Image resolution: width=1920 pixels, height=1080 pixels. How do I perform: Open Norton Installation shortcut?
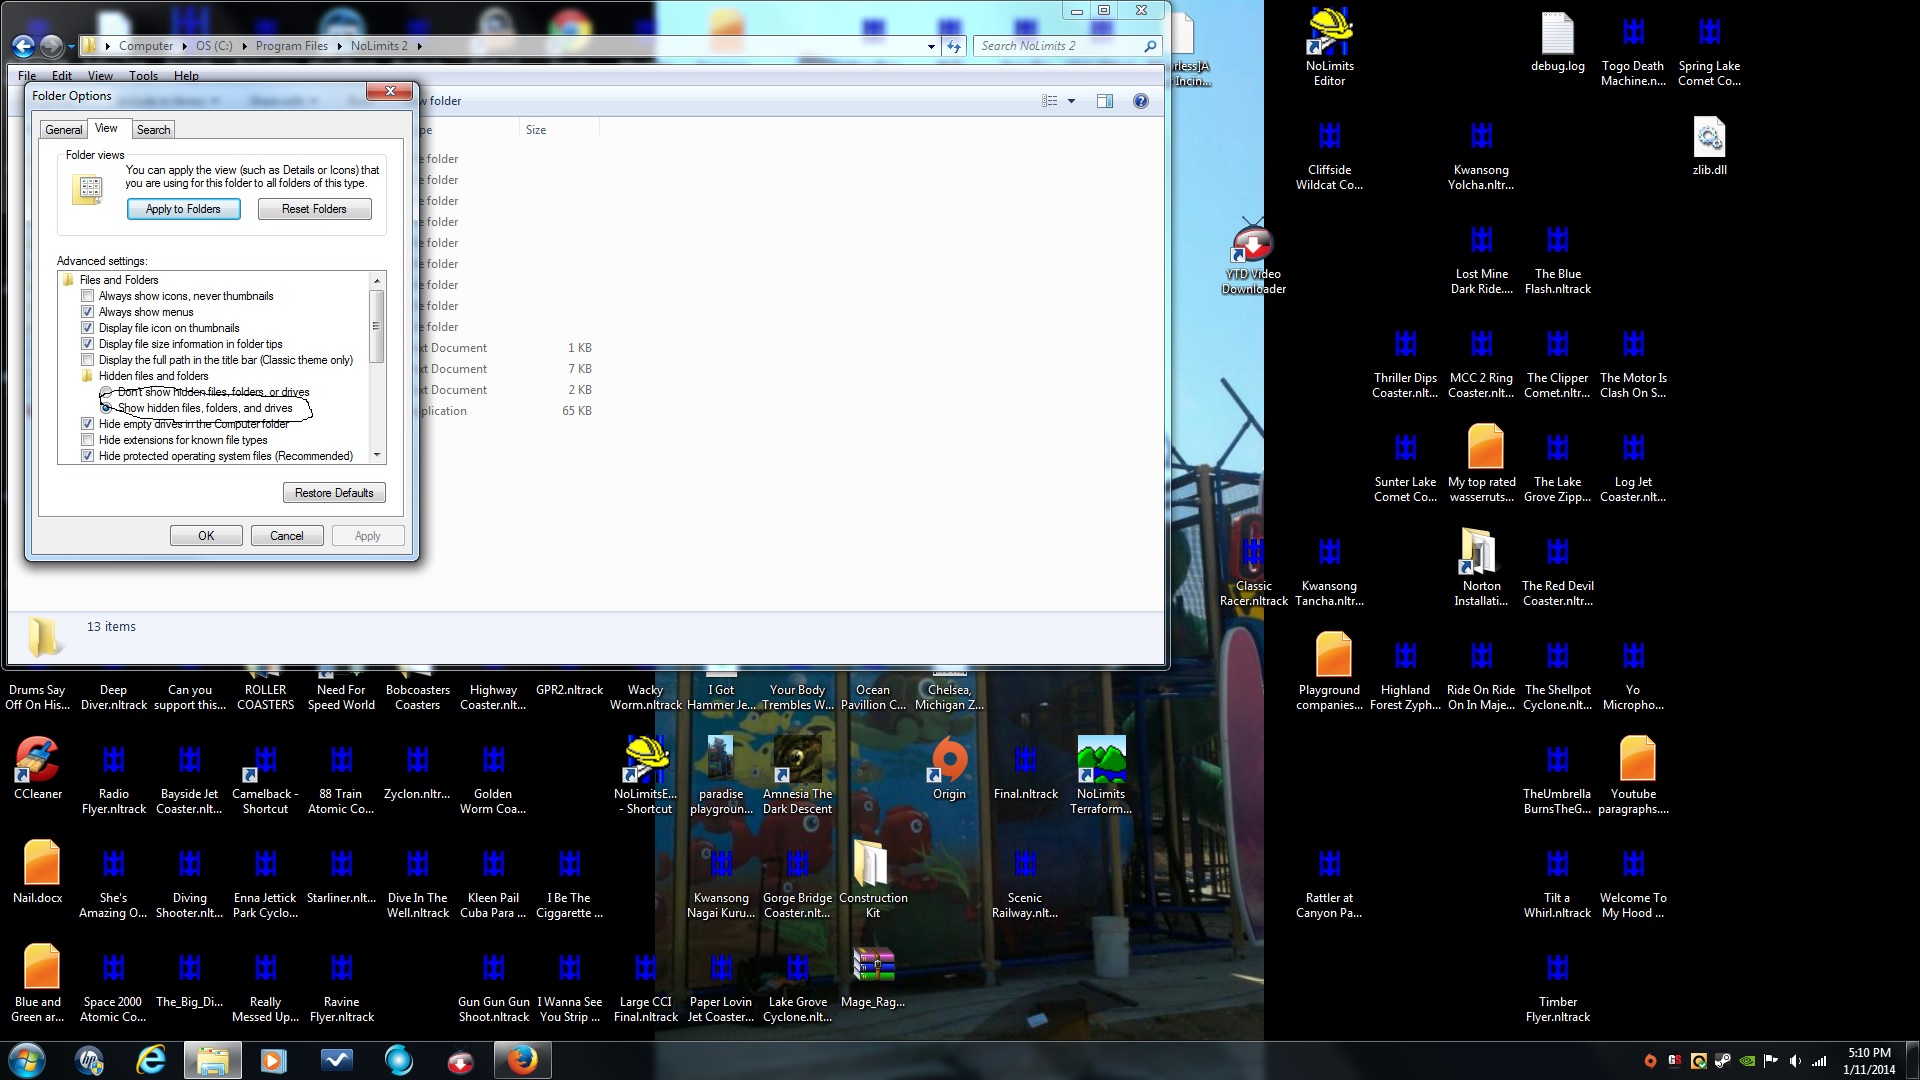coord(1481,567)
